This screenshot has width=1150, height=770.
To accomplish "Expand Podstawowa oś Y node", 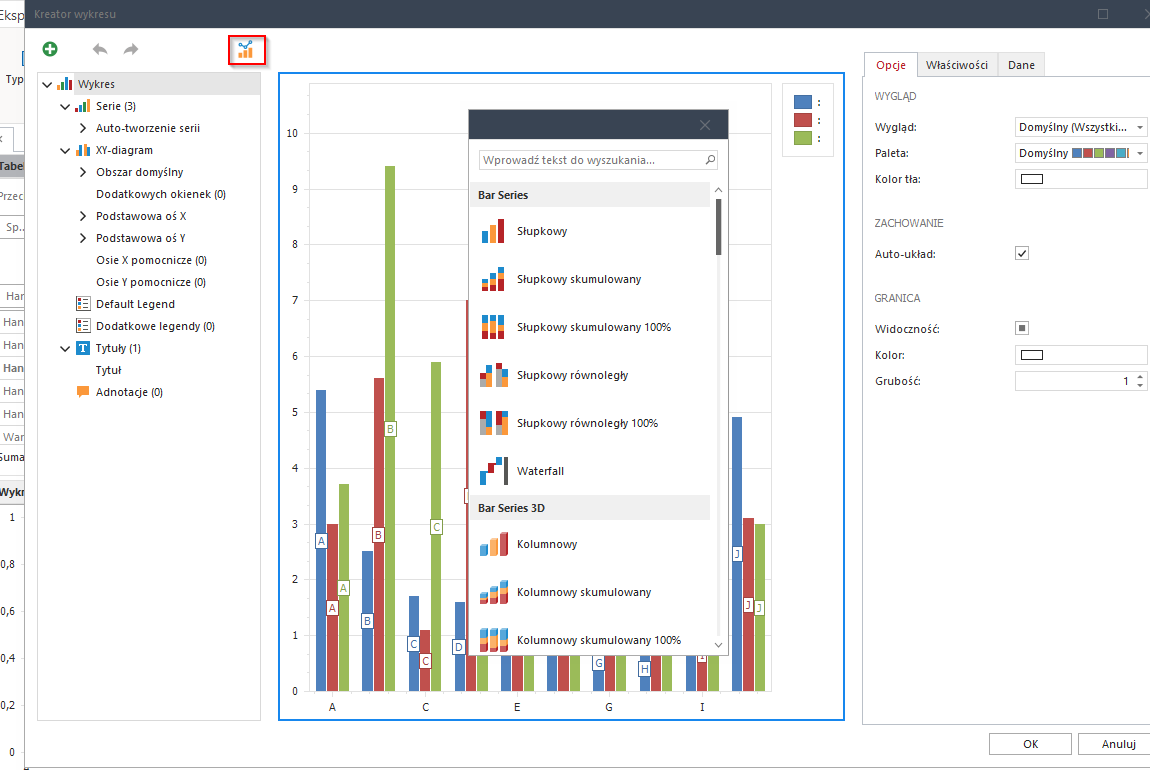I will pyautogui.click(x=83, y=238).
